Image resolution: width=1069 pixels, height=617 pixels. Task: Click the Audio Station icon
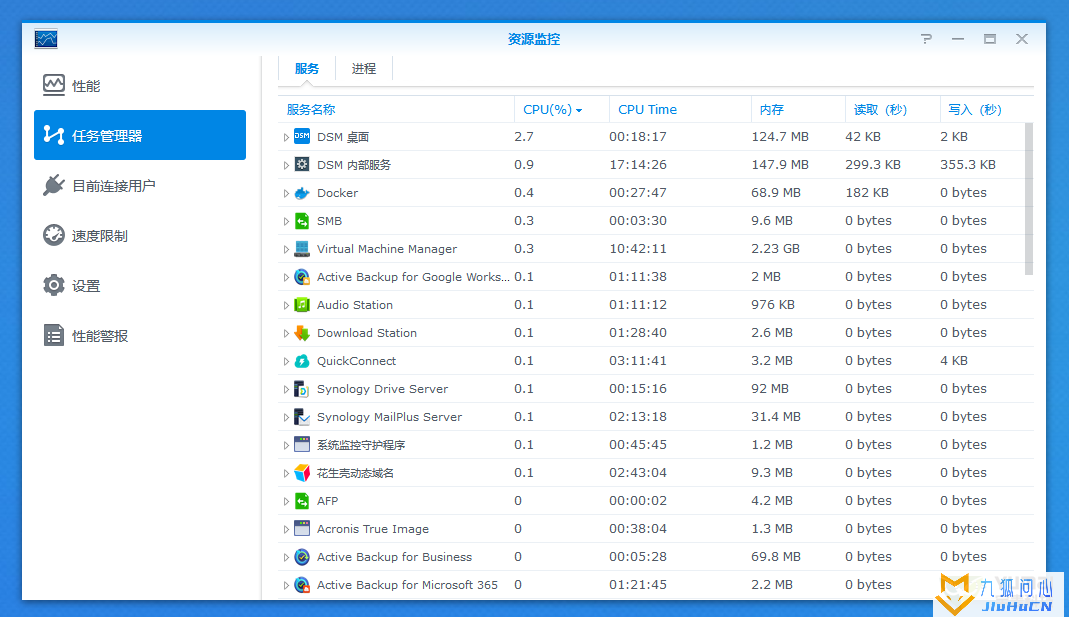[x=302, y=305]
